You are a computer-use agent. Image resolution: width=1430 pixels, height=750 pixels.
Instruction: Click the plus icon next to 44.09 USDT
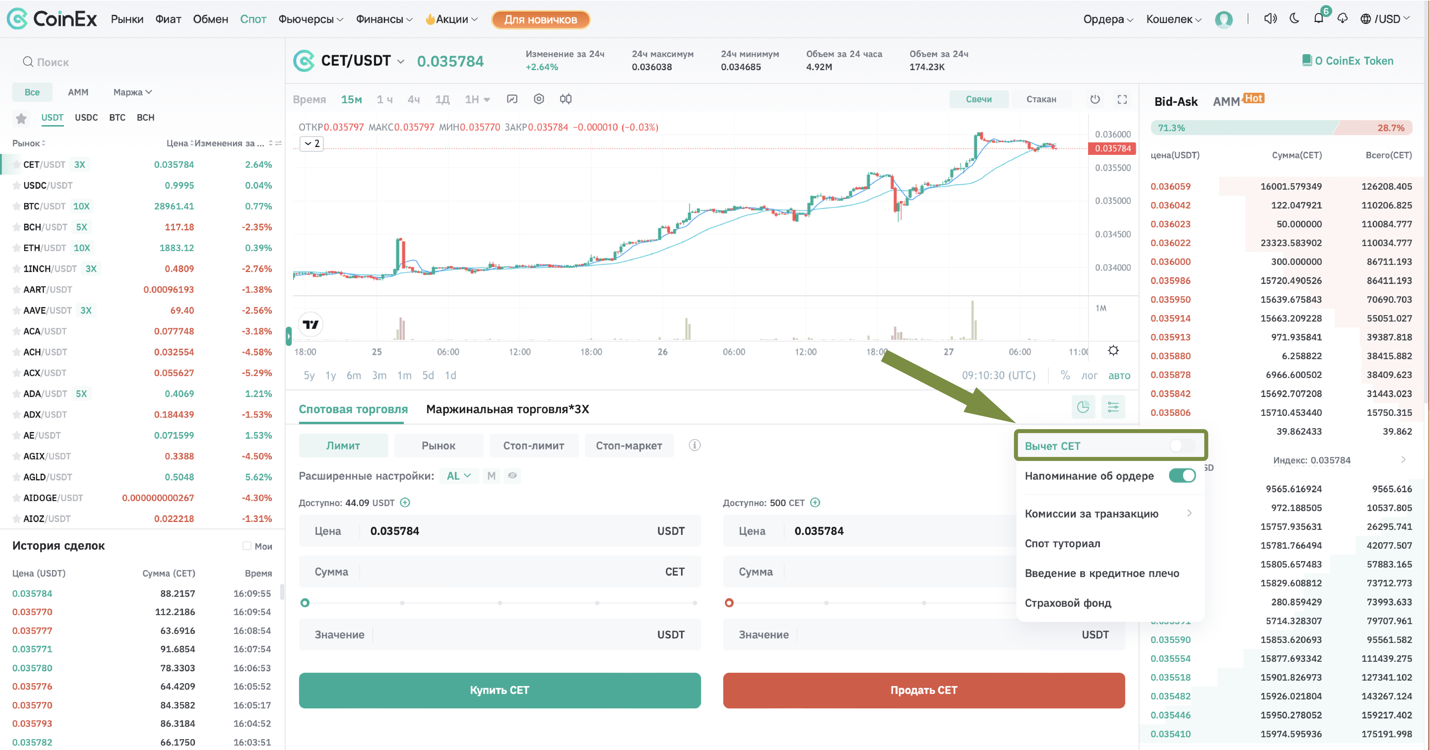[405, 503]
